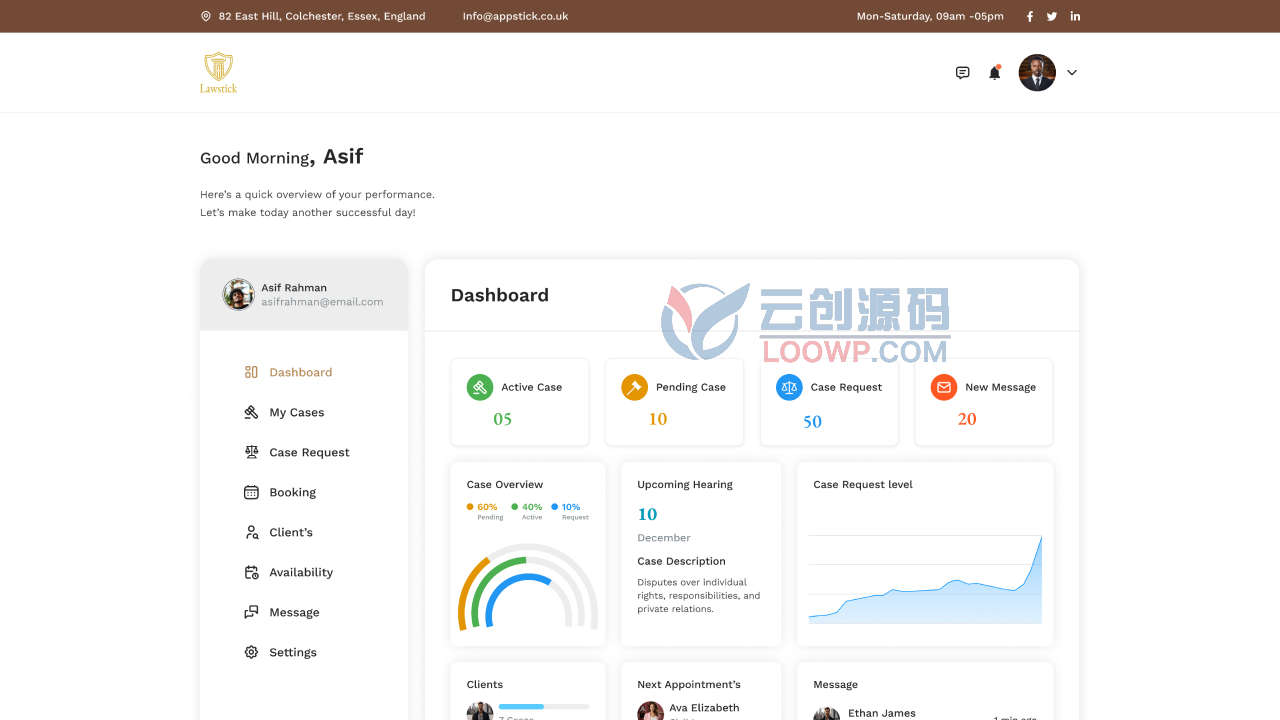Click the Clients card progress bar

(x=544, y=706)
